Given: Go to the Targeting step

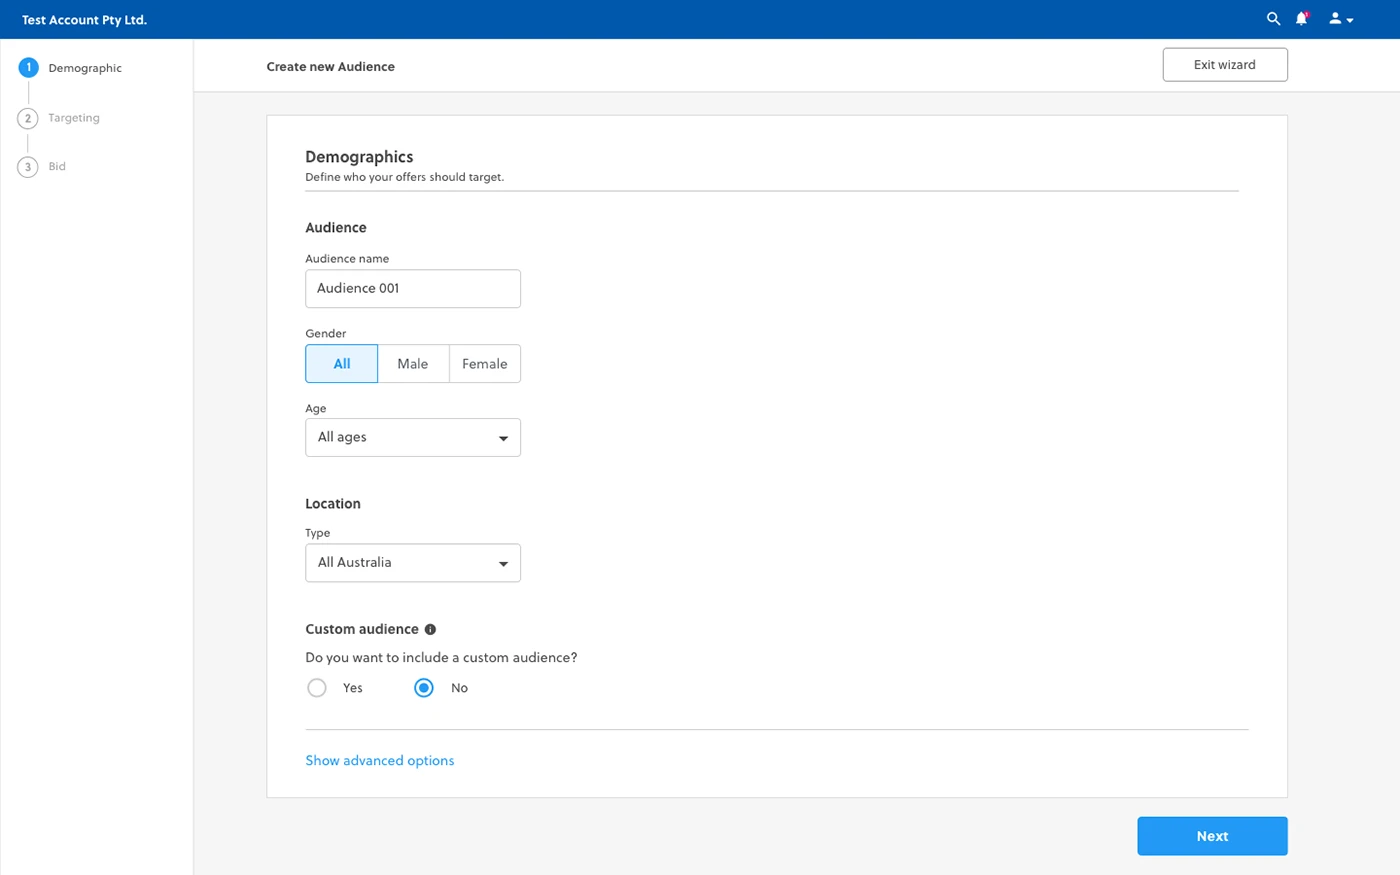Looking at the screenshot, I should point(60,118).
